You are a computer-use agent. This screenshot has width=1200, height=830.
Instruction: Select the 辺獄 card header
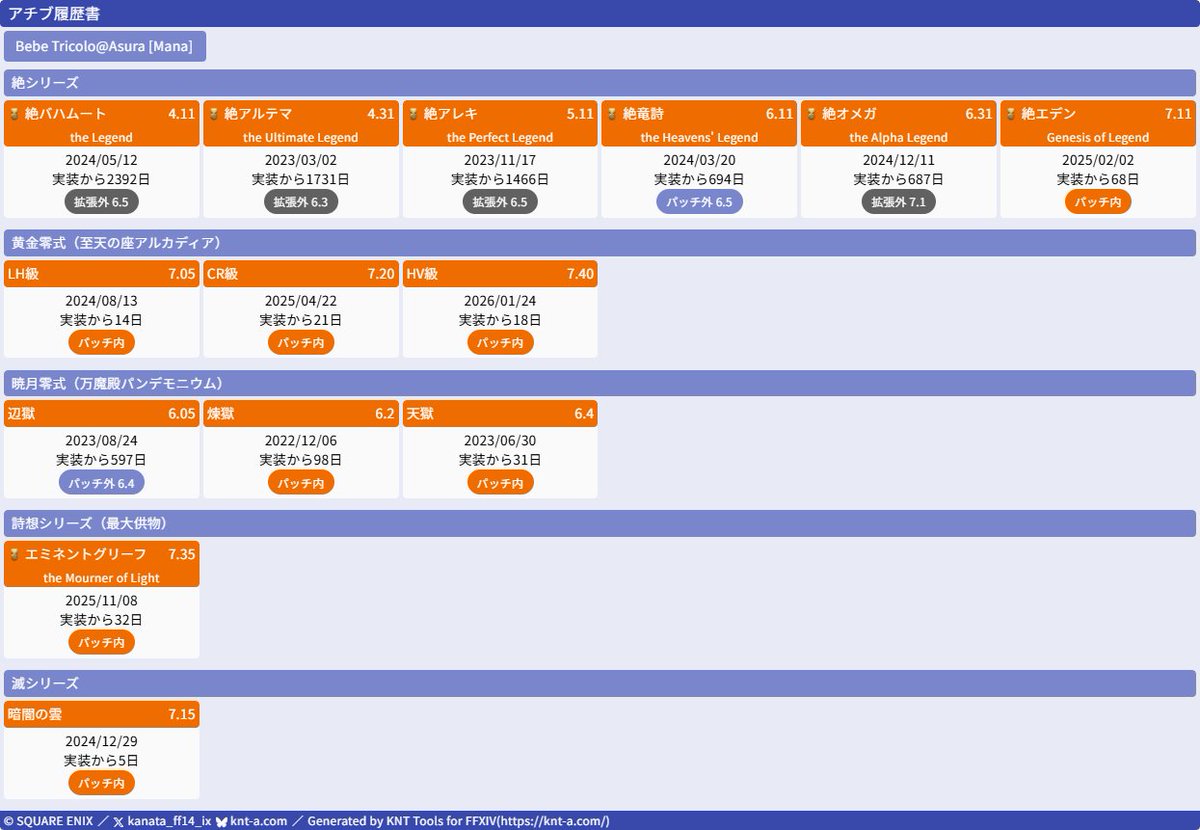pyautogui.click(x=102, y=414)
